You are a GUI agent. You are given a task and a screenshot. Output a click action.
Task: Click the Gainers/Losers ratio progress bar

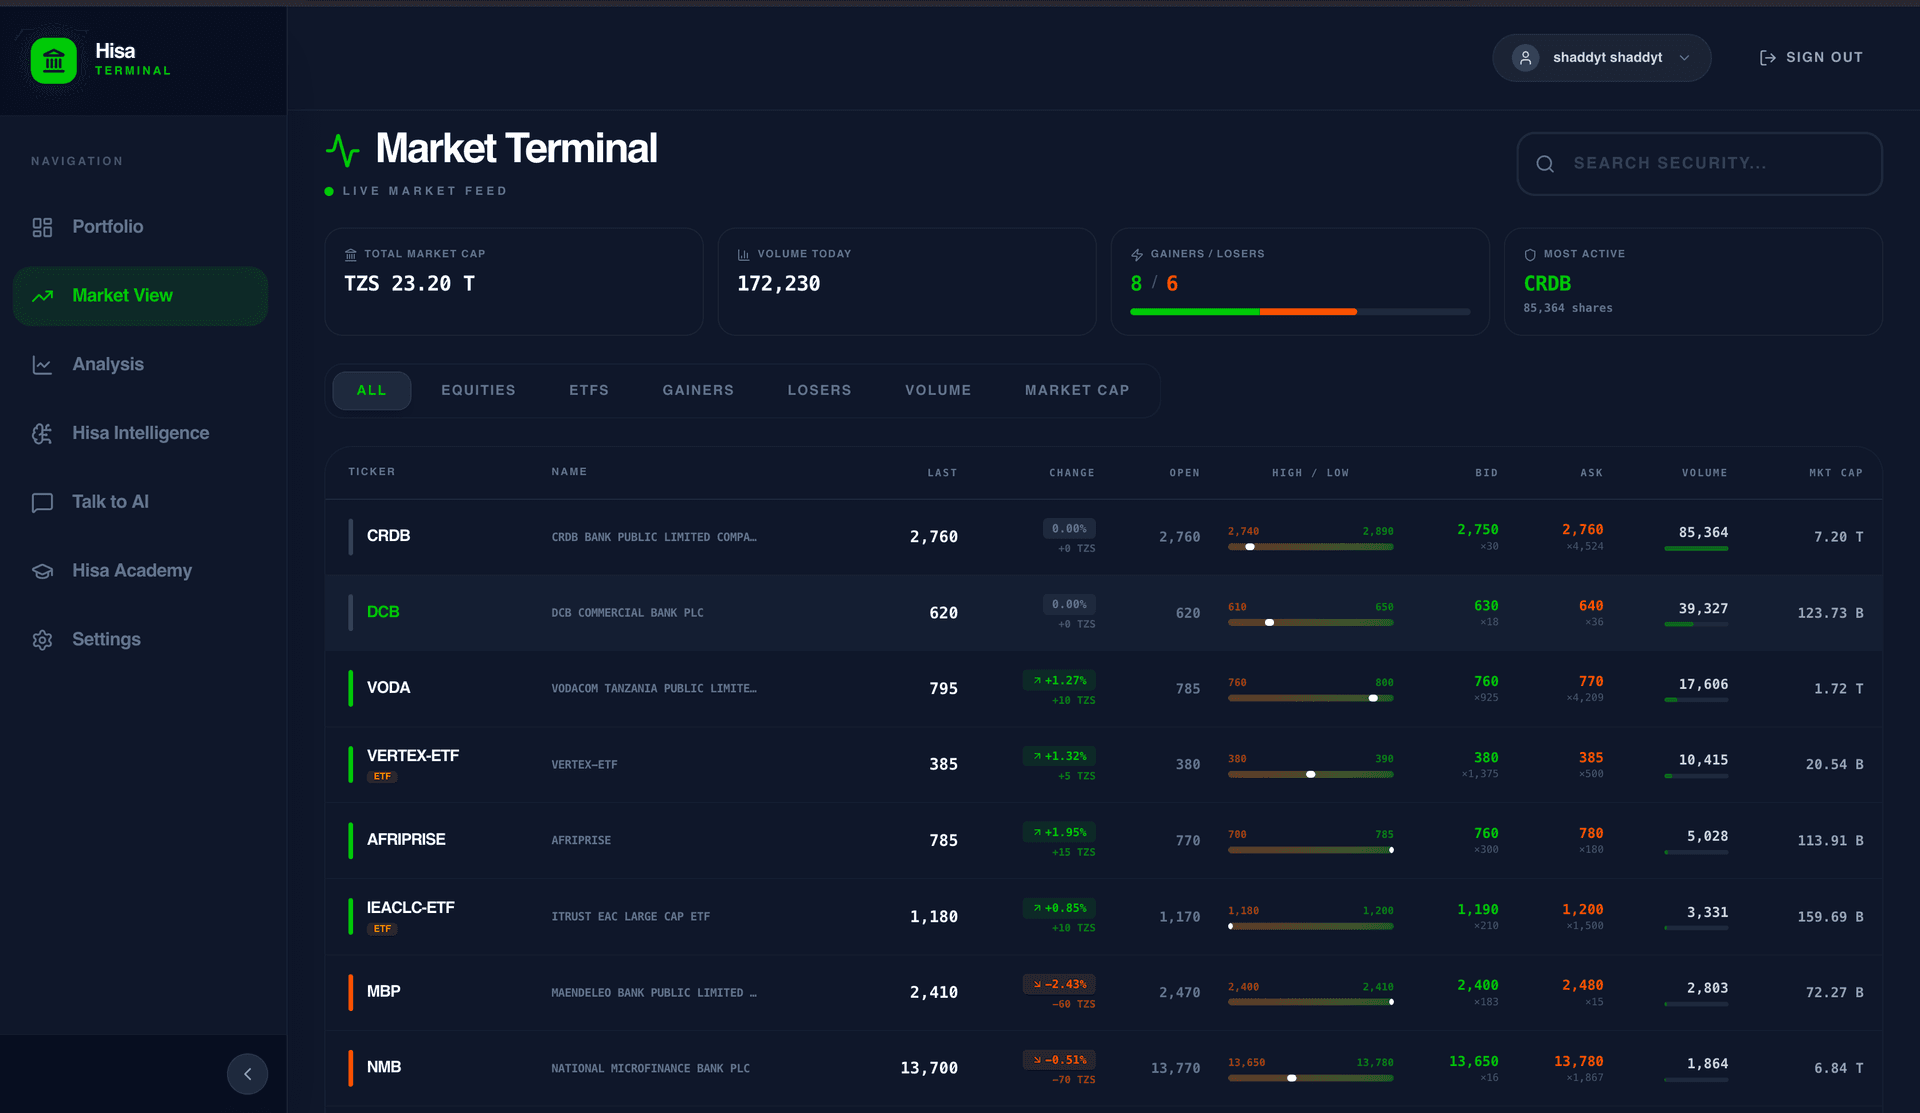pos(1299,312)
